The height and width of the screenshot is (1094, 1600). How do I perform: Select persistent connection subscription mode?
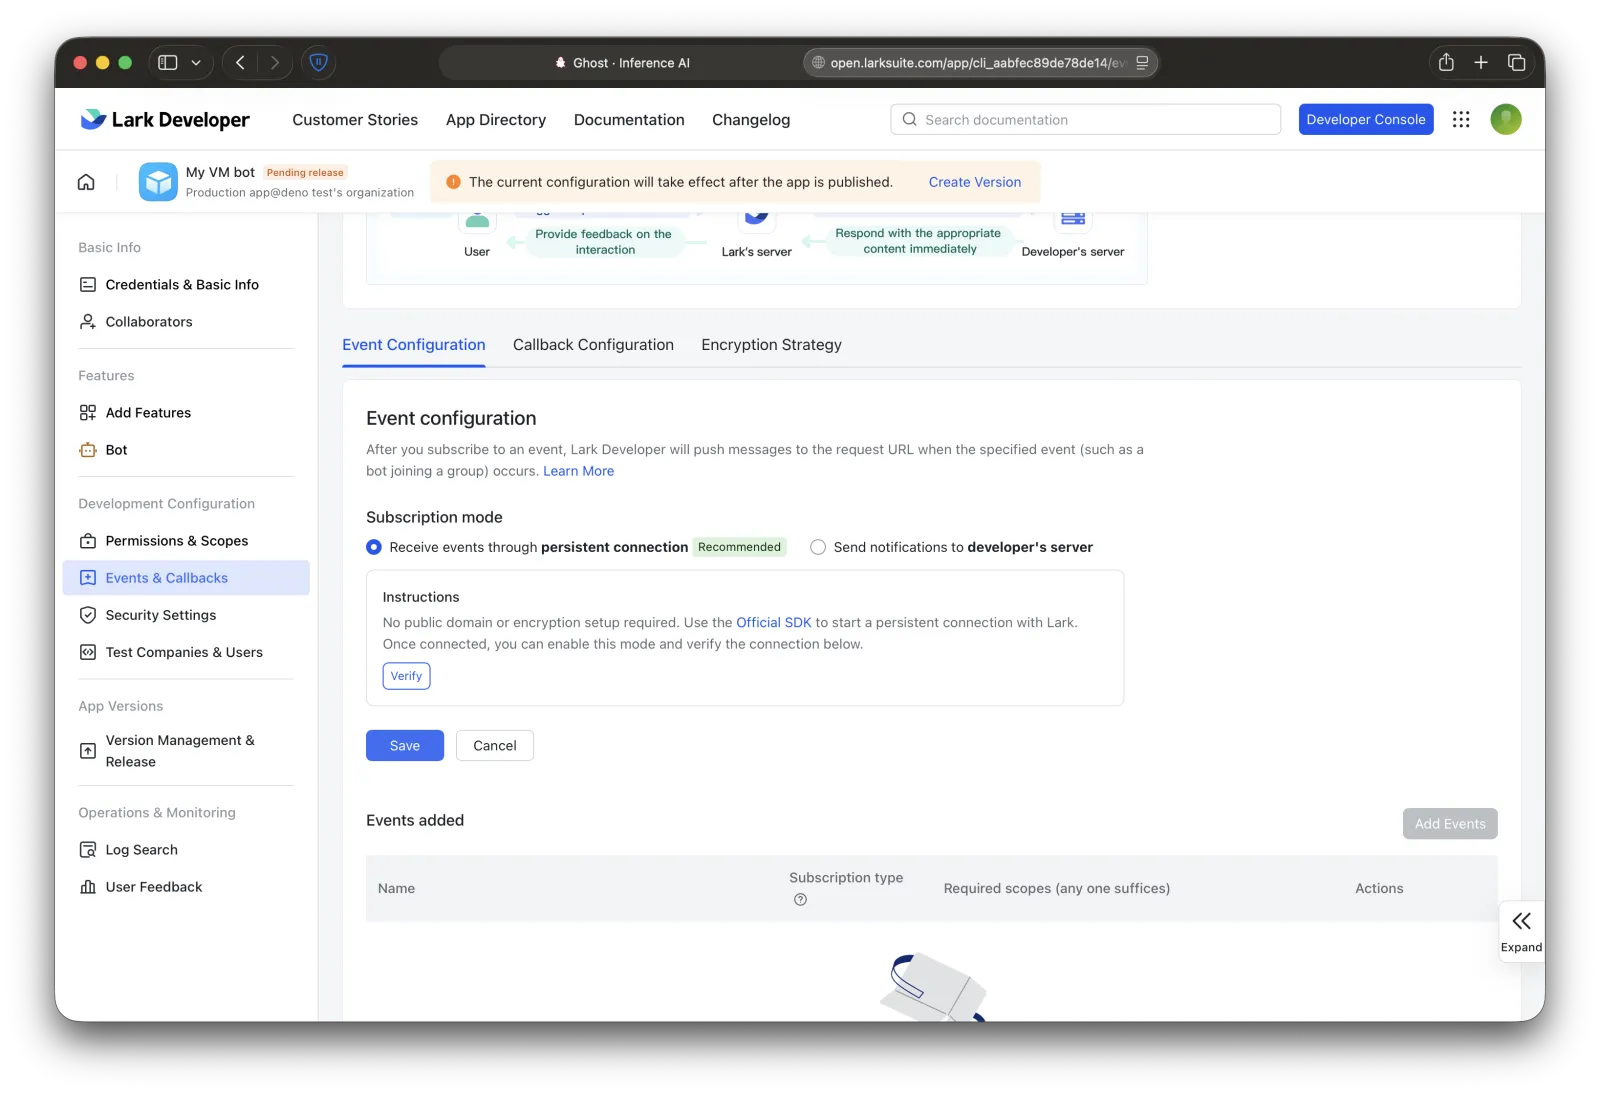pyautogui.click(x=374, y=547)
